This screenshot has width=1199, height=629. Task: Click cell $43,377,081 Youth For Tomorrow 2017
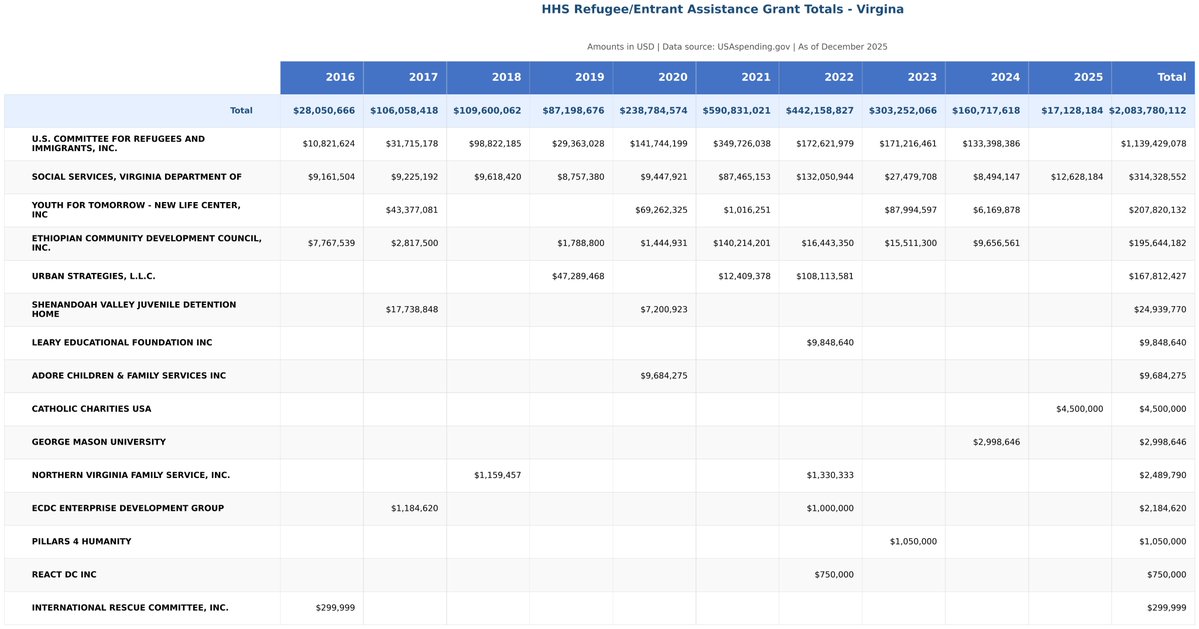(411, 210)
